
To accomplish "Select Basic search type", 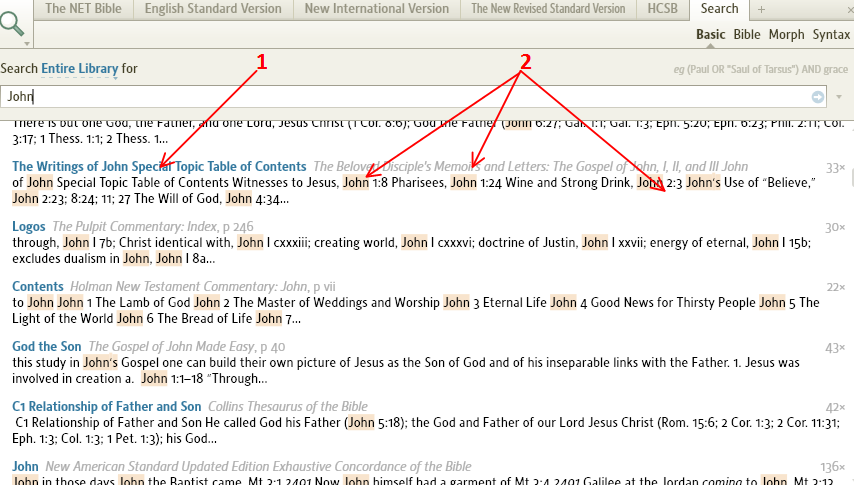I will click(710, 34).
